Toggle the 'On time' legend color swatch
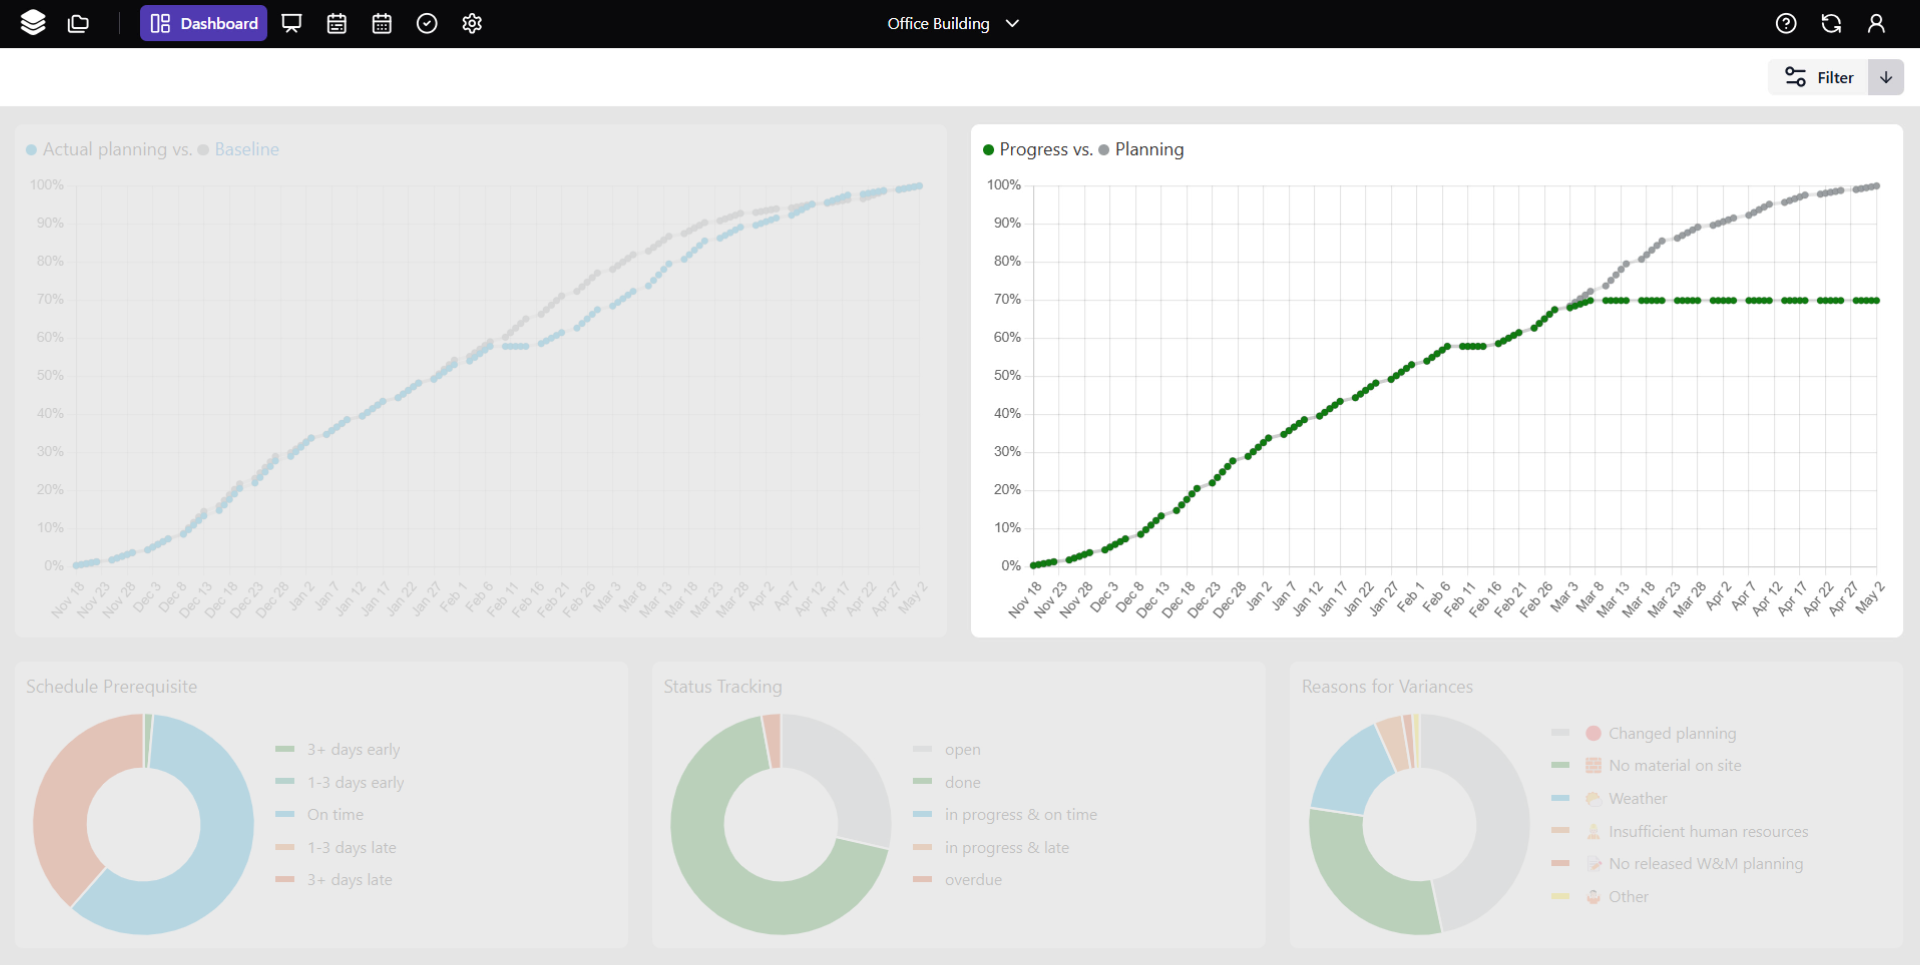 point(285,815)
